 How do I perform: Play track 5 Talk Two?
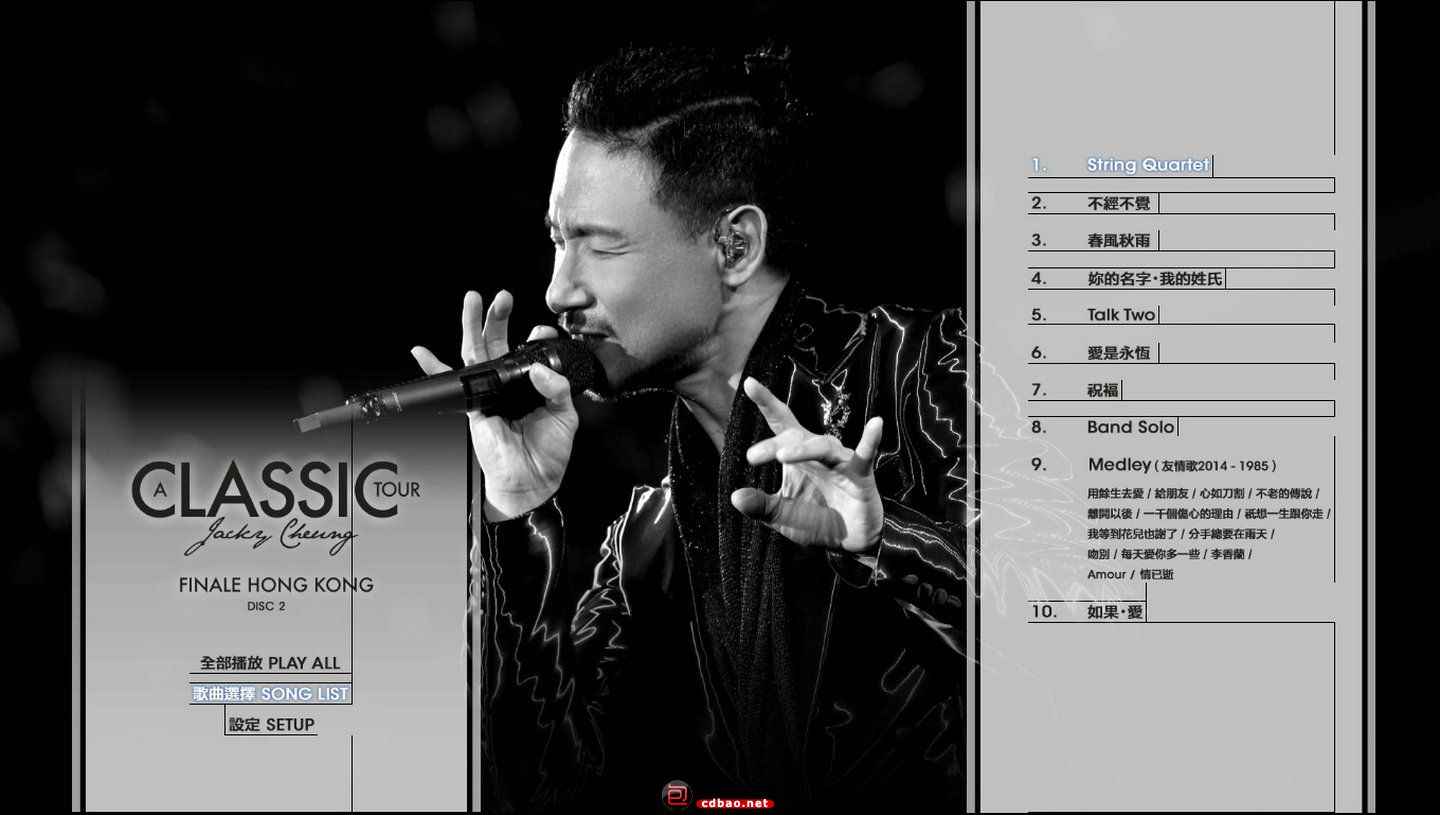coord(1093,315)
